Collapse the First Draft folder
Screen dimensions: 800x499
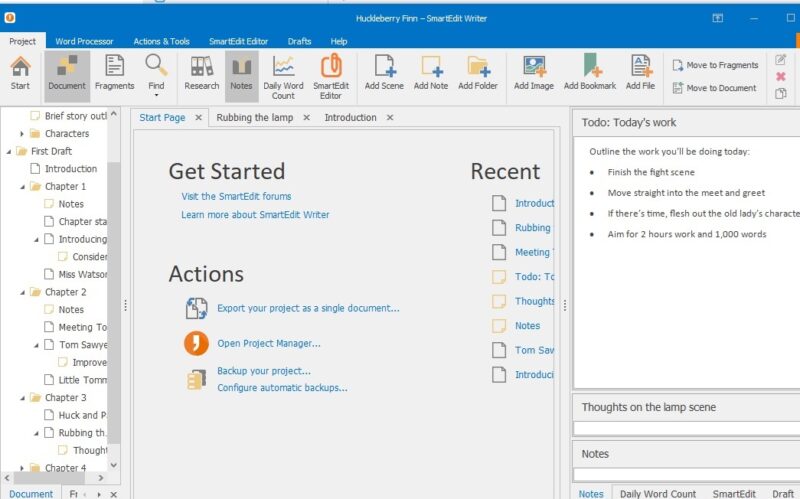pyautogui.click(x=9, y=152)
